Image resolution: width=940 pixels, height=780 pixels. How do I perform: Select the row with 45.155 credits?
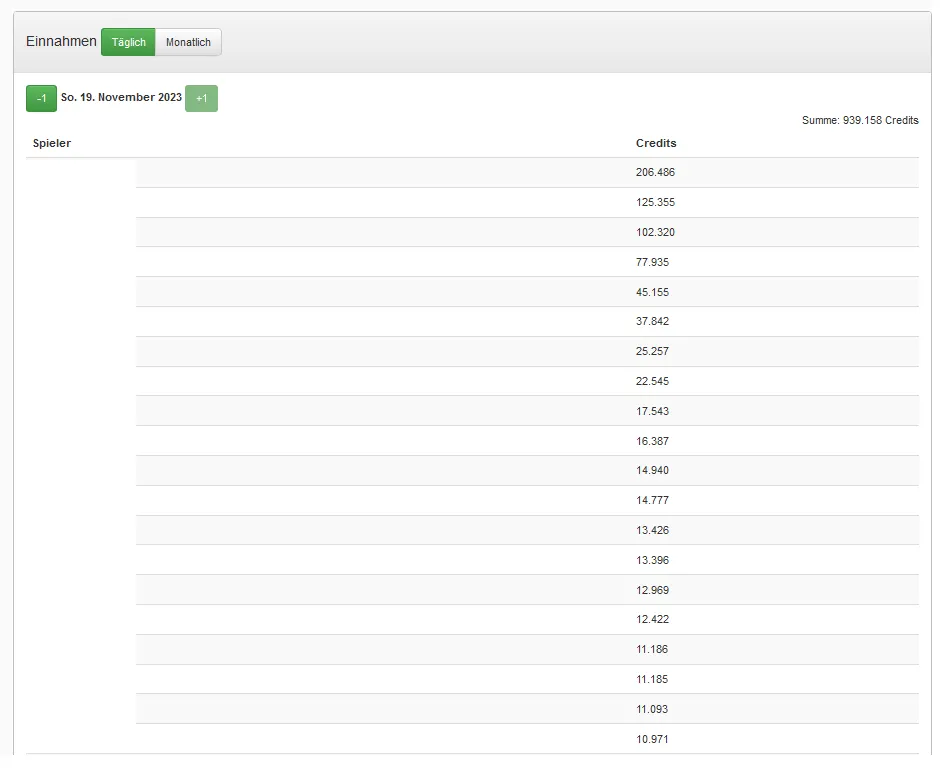click(x=652, y=292)
